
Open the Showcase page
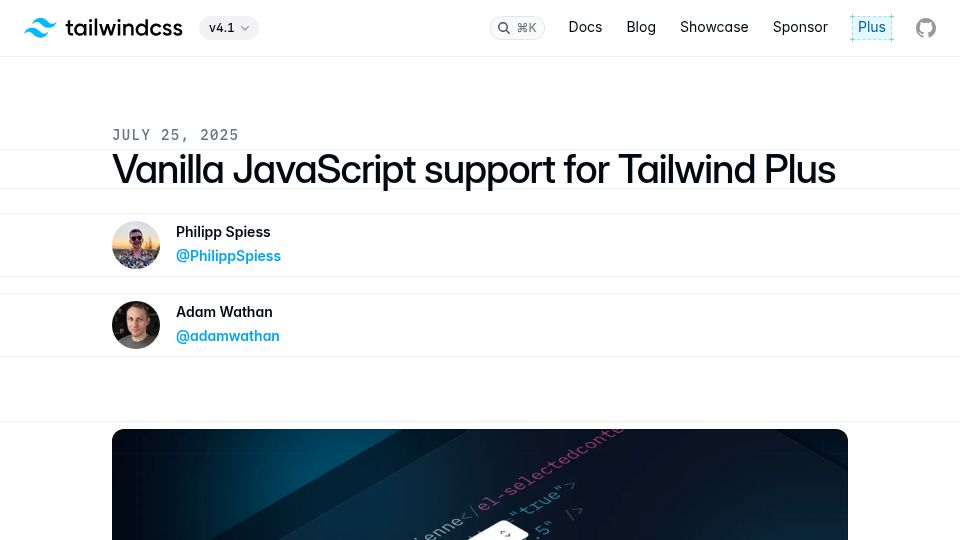(714, 28)
